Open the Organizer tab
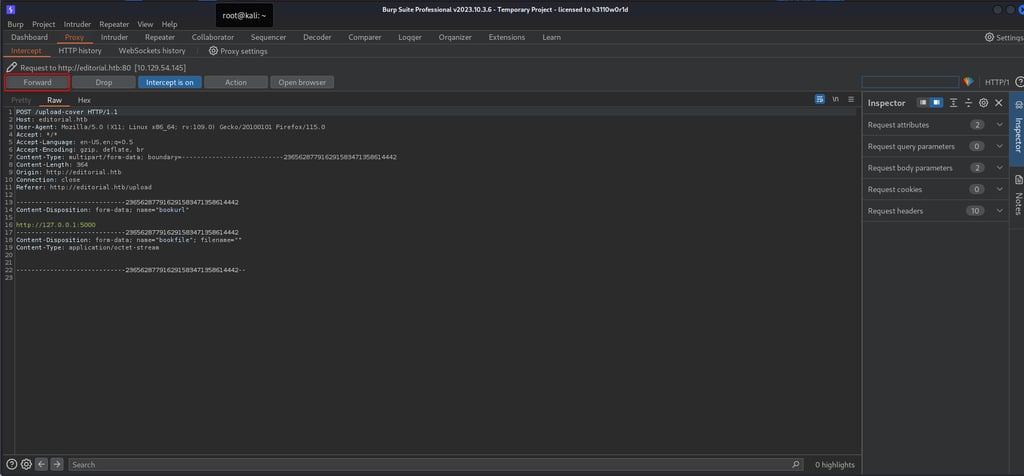Image resolution: width=1024 pixels, height=476 pixels. (x=455, y=37)
